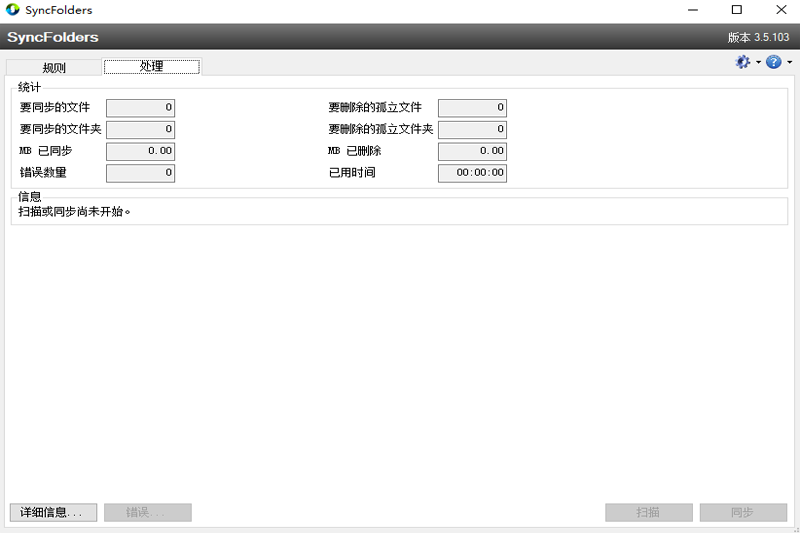Click the MB 已删除 value field

coord(472,151)
